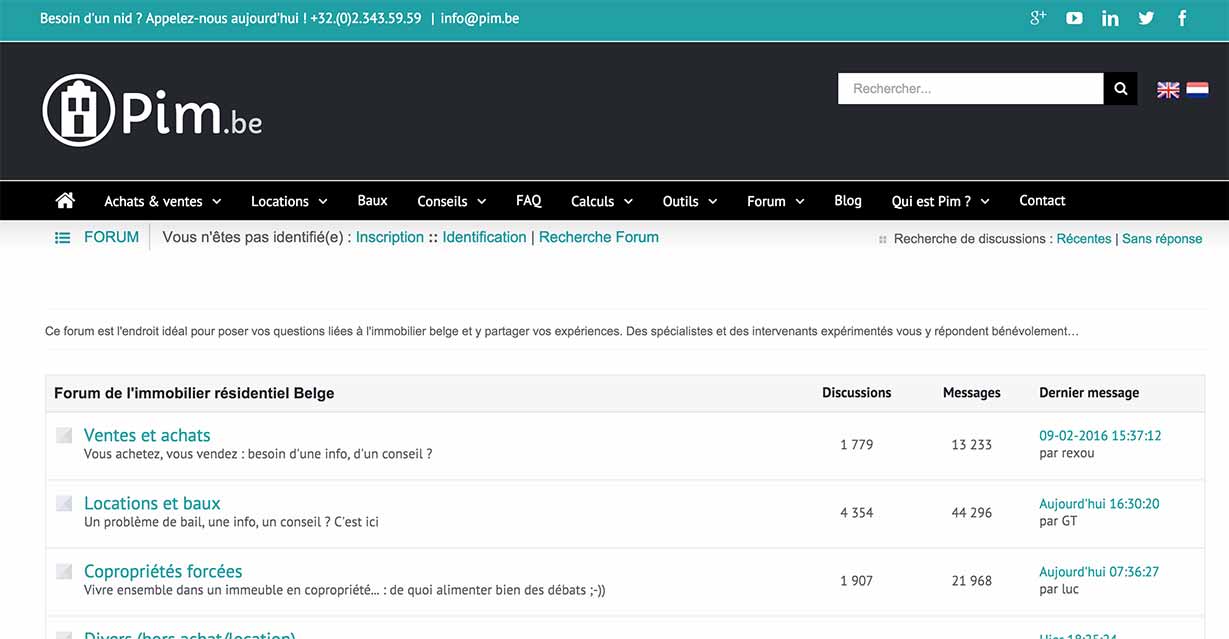Open the Facebook page icon
This screenshot has width=1229, height=639.
[1182, 18]
